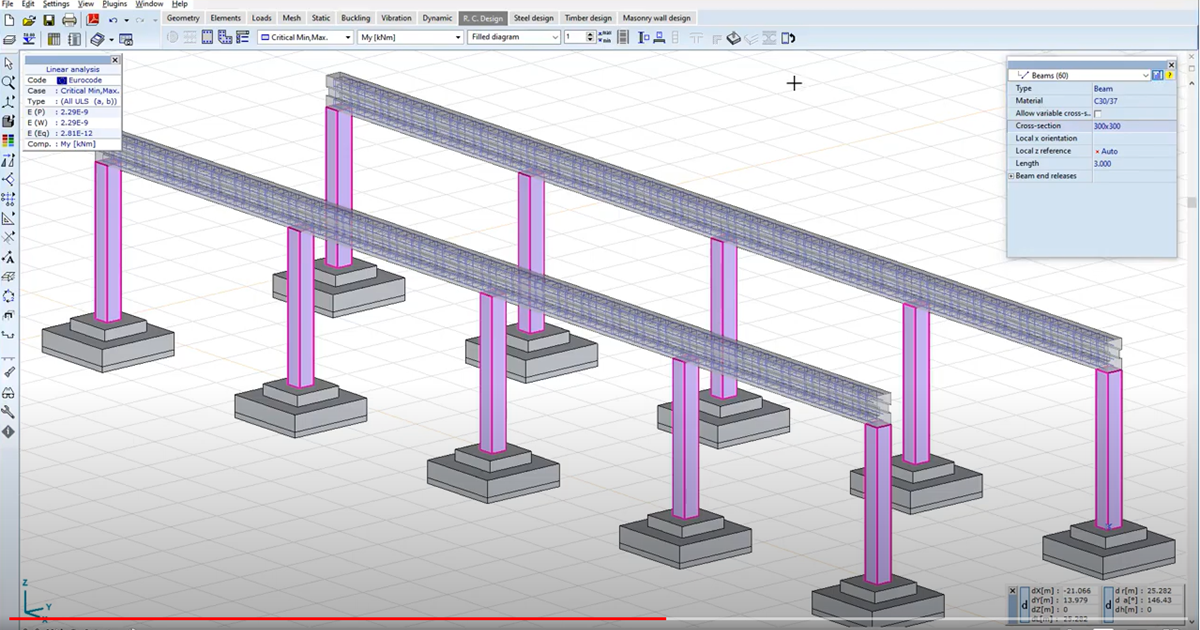Select the zoom magnifier tool
1200x630 pixels.
point(9,83)
